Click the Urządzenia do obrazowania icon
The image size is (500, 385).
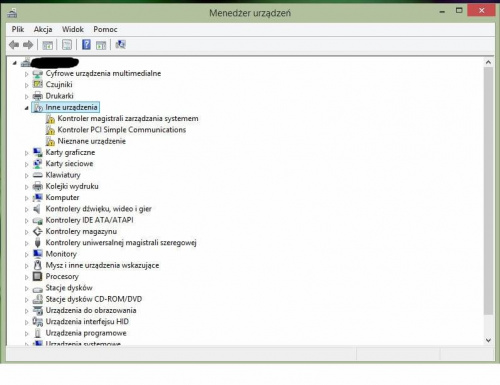[38, 310]
